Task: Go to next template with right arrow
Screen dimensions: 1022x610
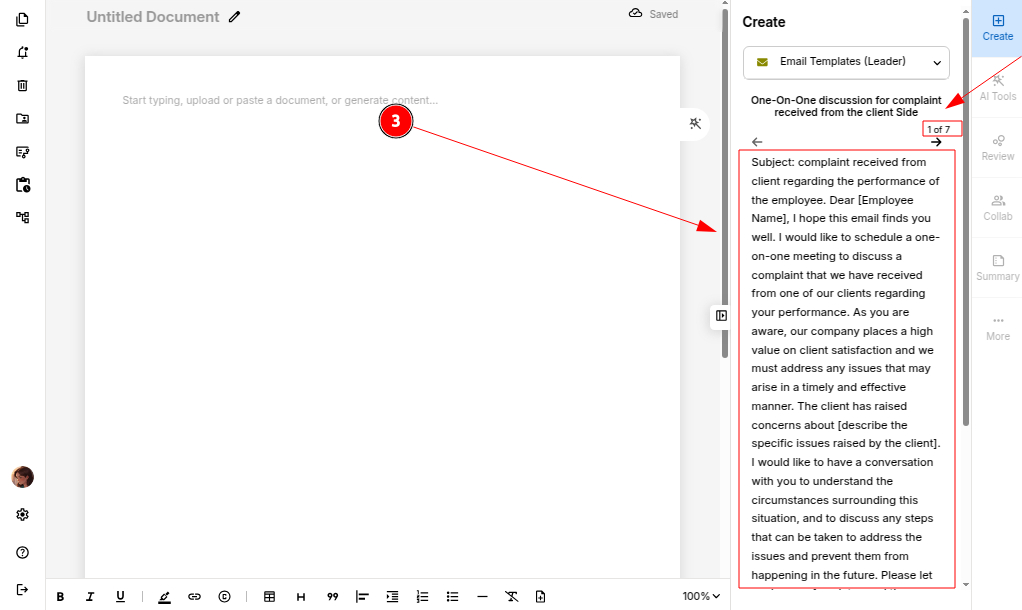Action: click(936, 142)
